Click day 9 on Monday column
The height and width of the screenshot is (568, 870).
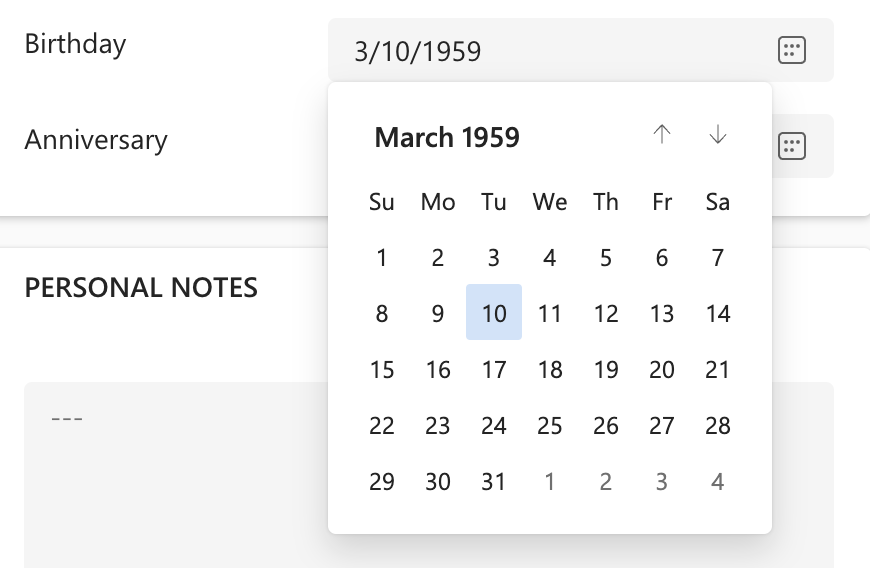438,313
